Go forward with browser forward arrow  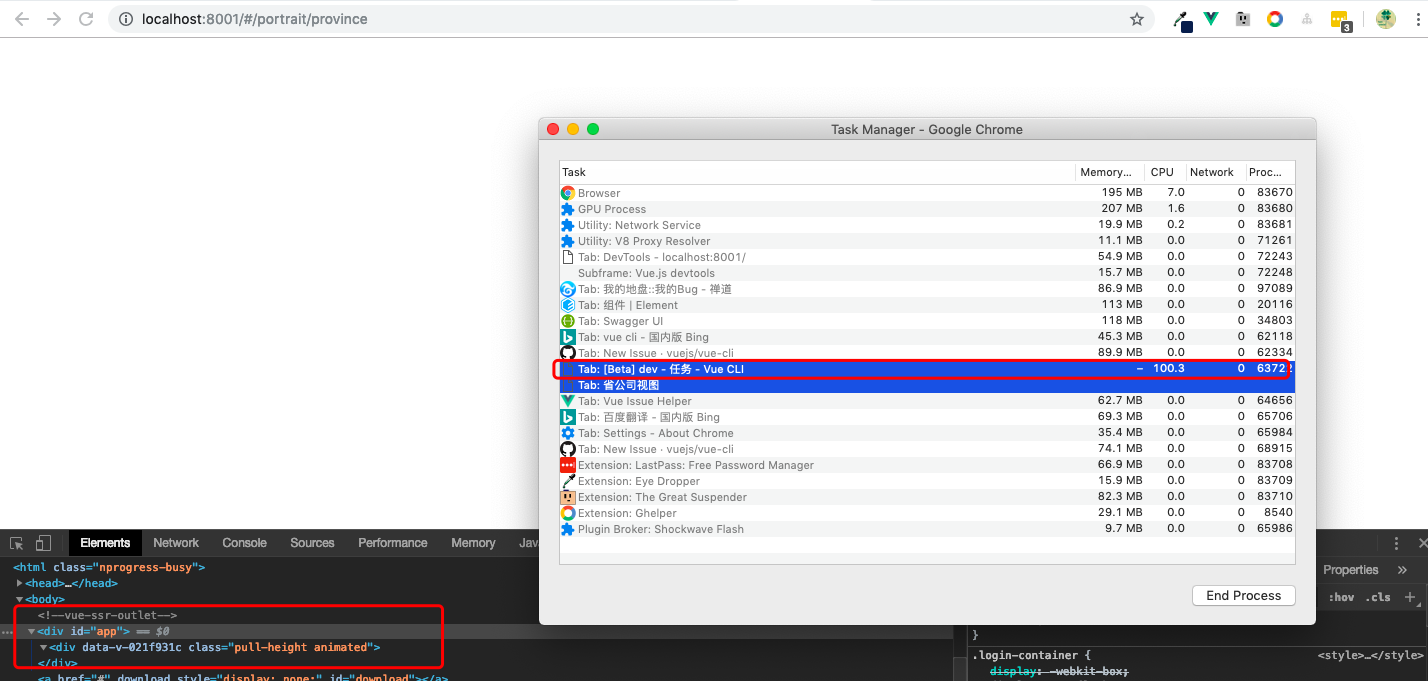[x=54, y=19]
